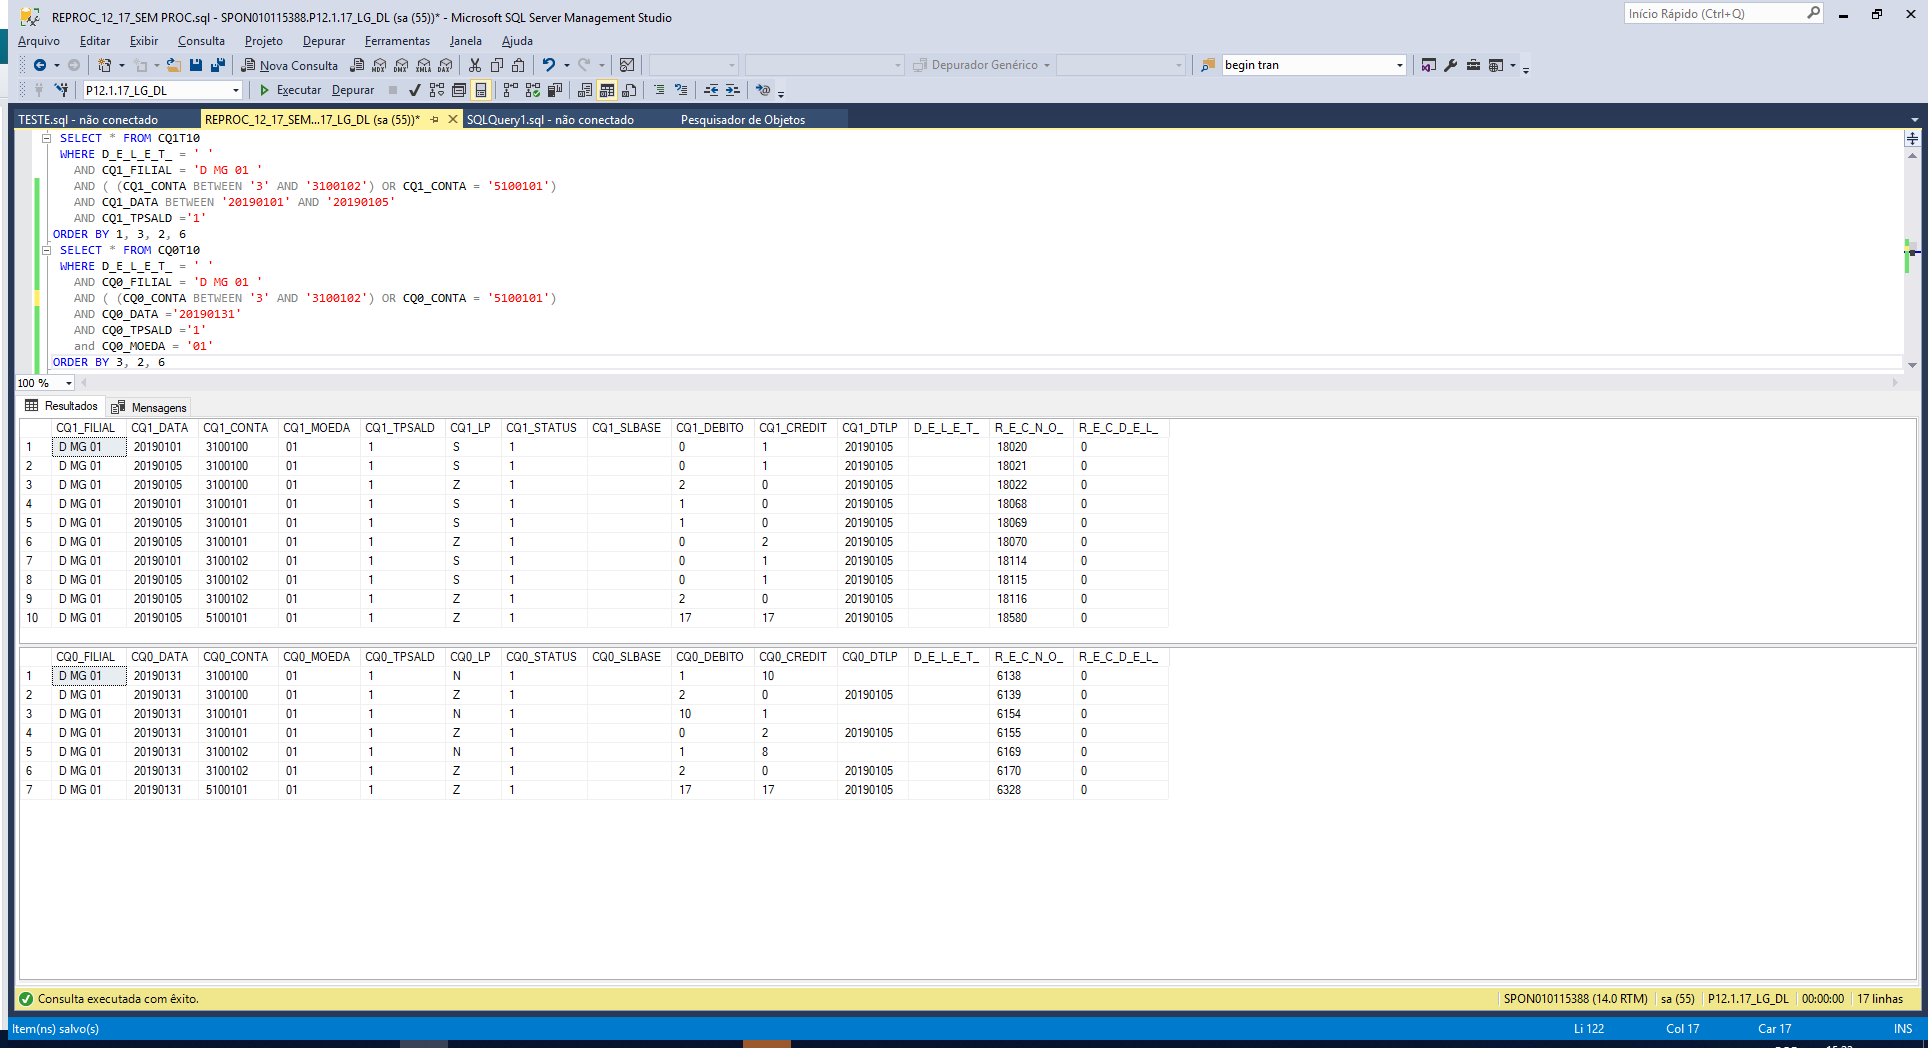Click the Save floppy disk icon
This screenshot has height=1048, width=1928.
[196, 65]
